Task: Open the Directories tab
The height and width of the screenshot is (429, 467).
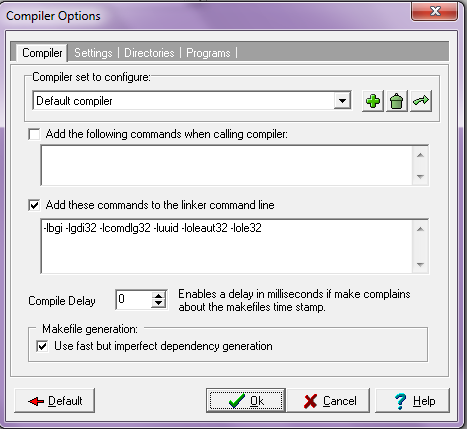Action: (x=149, y=53)
